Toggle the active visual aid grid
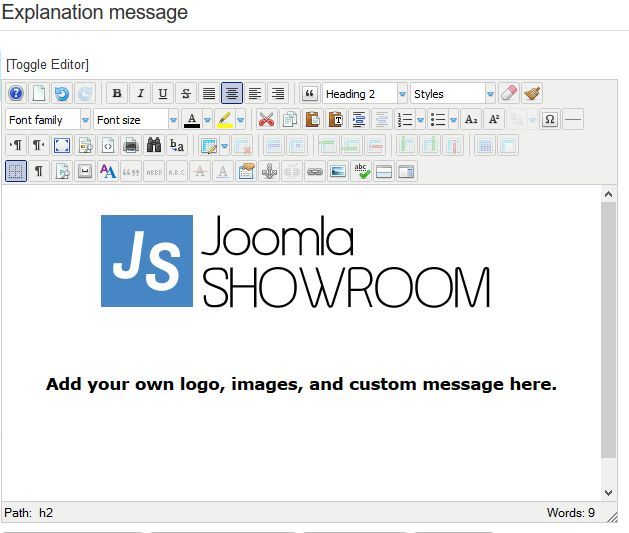The image size is (629, 533). click(x=16, y=171)
